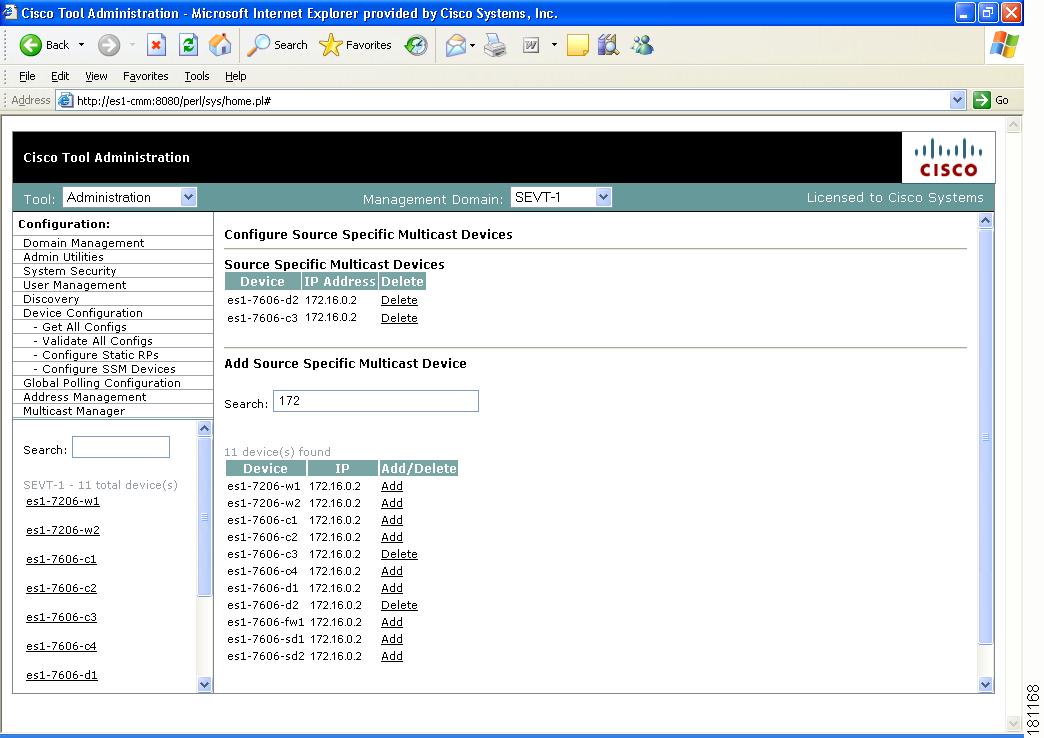1044x738 pixels.
Task: Select Get All Configs
Action: click(x=84, y=327)
